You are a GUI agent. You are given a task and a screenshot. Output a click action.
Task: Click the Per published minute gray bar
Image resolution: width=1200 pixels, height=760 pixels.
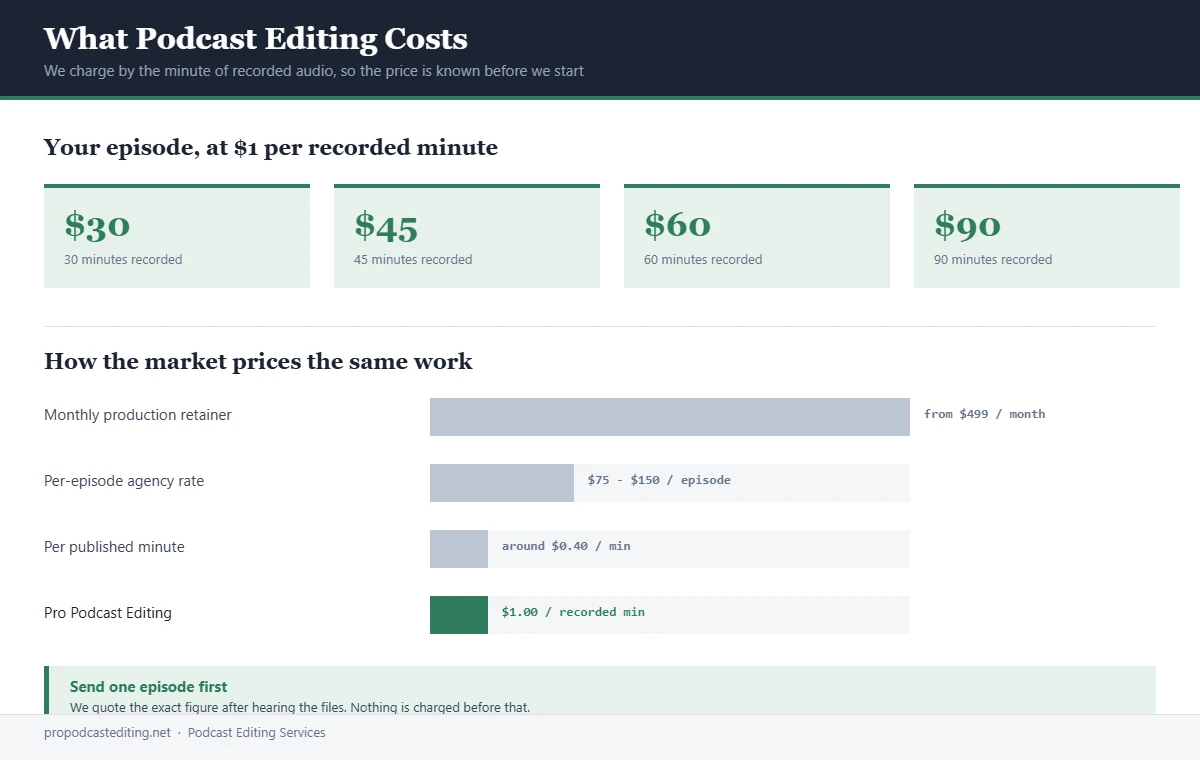point(459,549)
